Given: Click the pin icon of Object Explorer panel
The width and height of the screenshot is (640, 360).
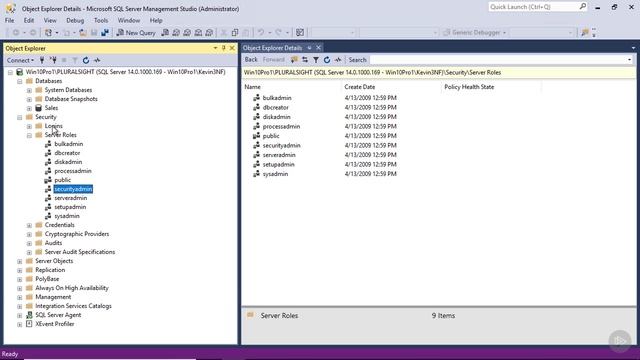Looking at the screenshot, I should pyautogui.click(x=223, y=48).
